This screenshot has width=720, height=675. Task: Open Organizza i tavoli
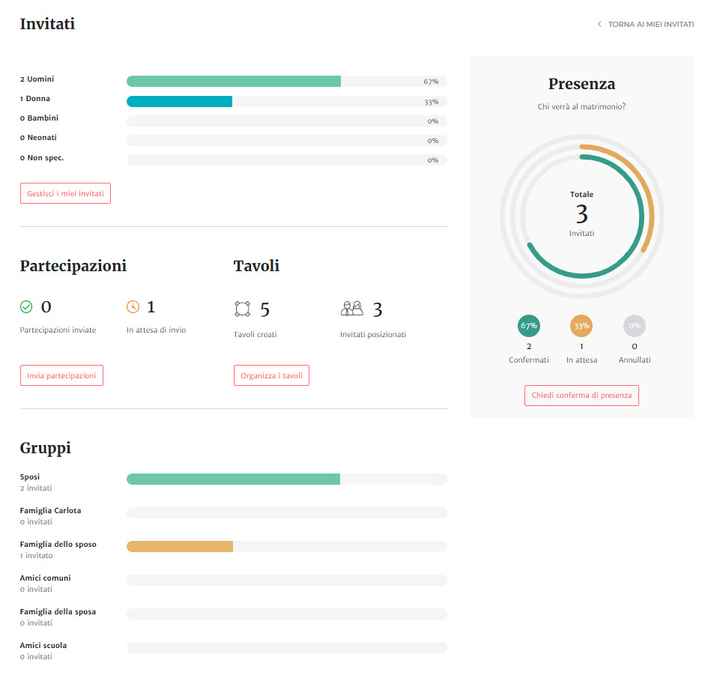tap(271, 376)
